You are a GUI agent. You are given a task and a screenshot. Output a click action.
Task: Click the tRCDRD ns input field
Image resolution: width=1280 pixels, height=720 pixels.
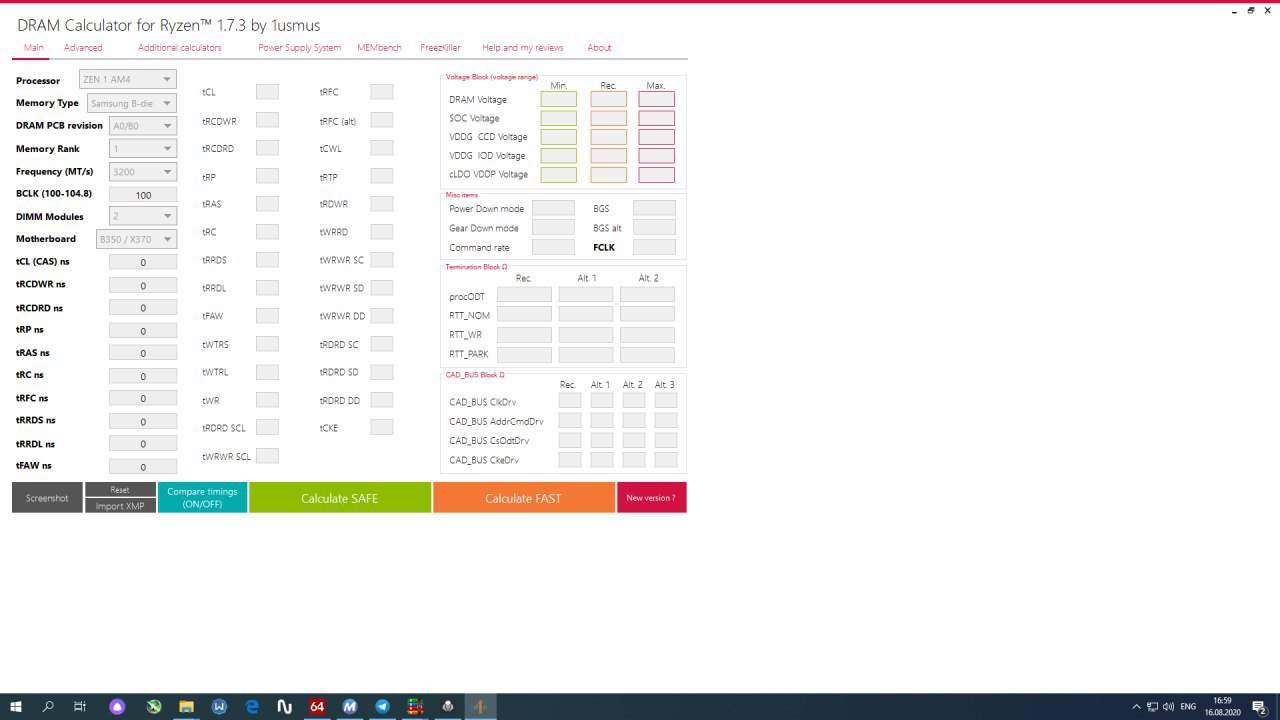click(143, 308)
